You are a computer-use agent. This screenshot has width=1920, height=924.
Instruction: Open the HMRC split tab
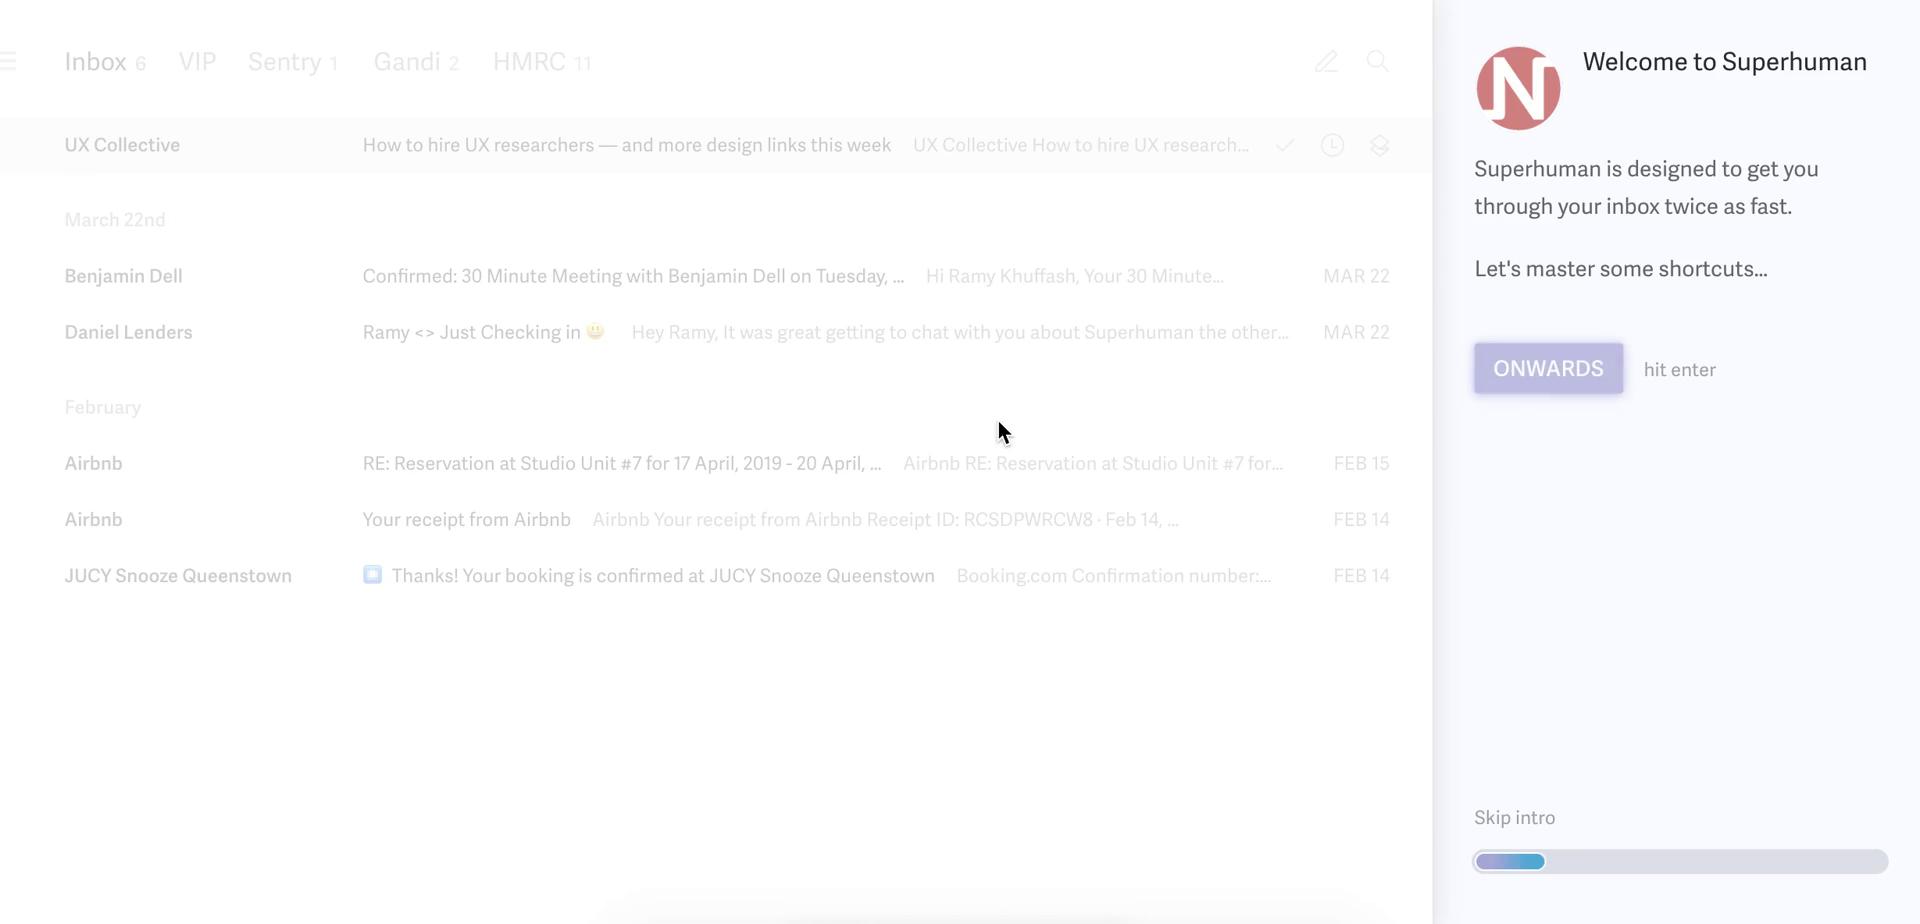click(x=542, y=62)
